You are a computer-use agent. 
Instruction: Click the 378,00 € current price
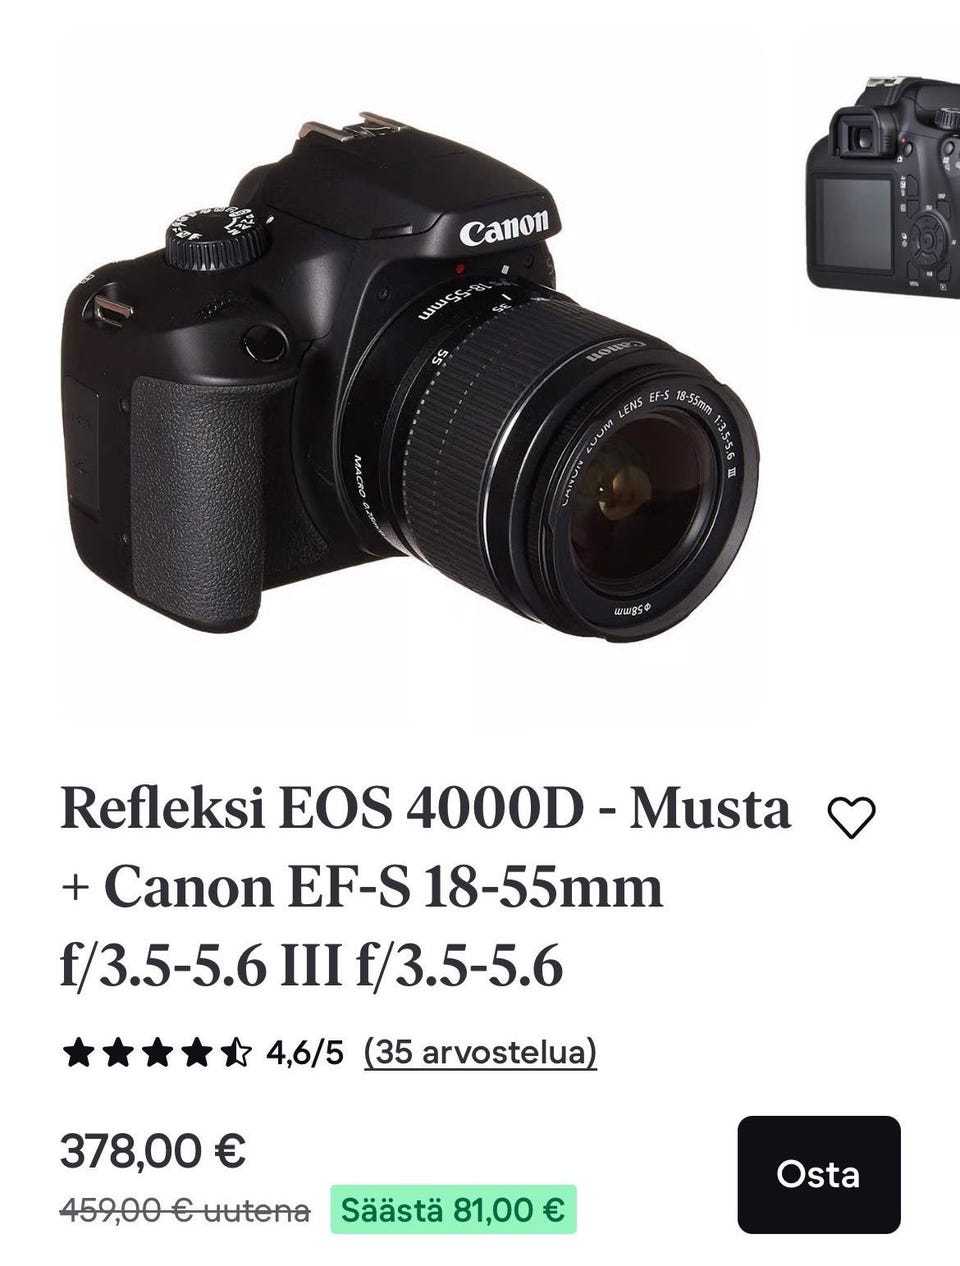(x=153, y=1151)
